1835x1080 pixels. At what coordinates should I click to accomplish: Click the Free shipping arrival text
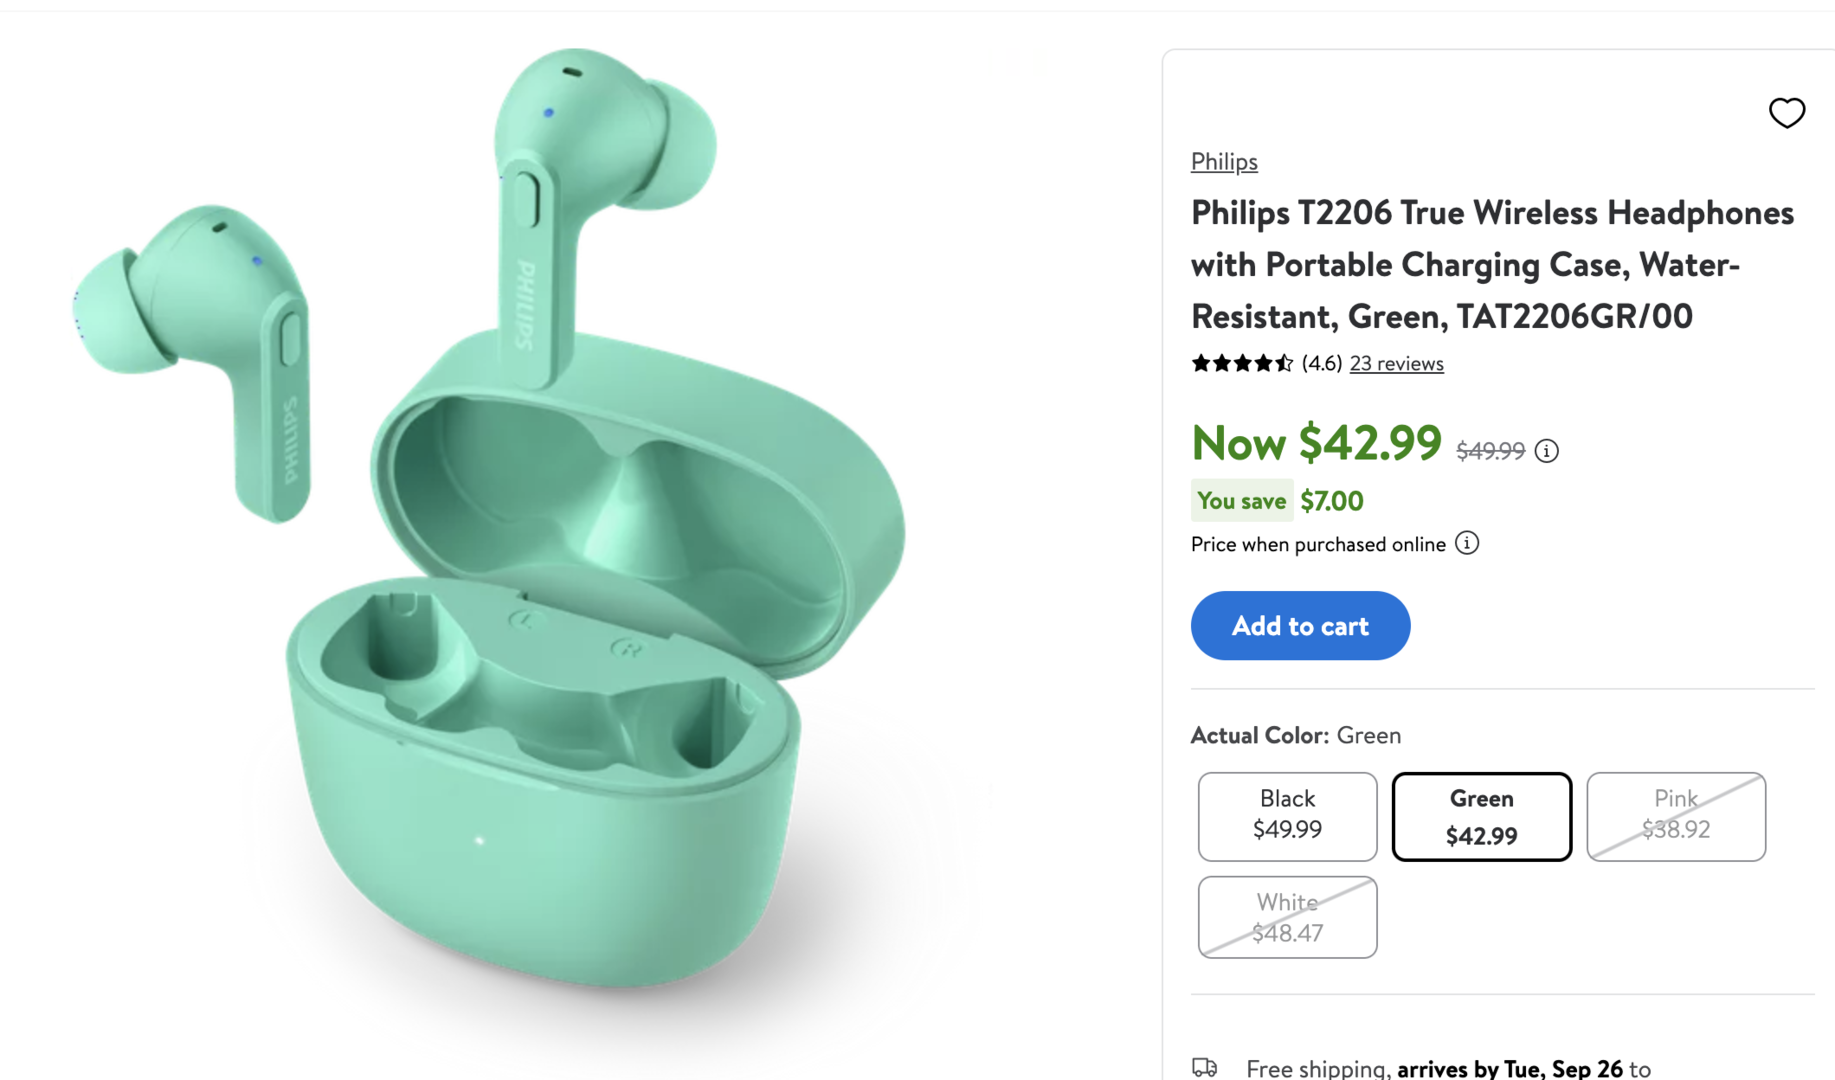(1447, 1068)
